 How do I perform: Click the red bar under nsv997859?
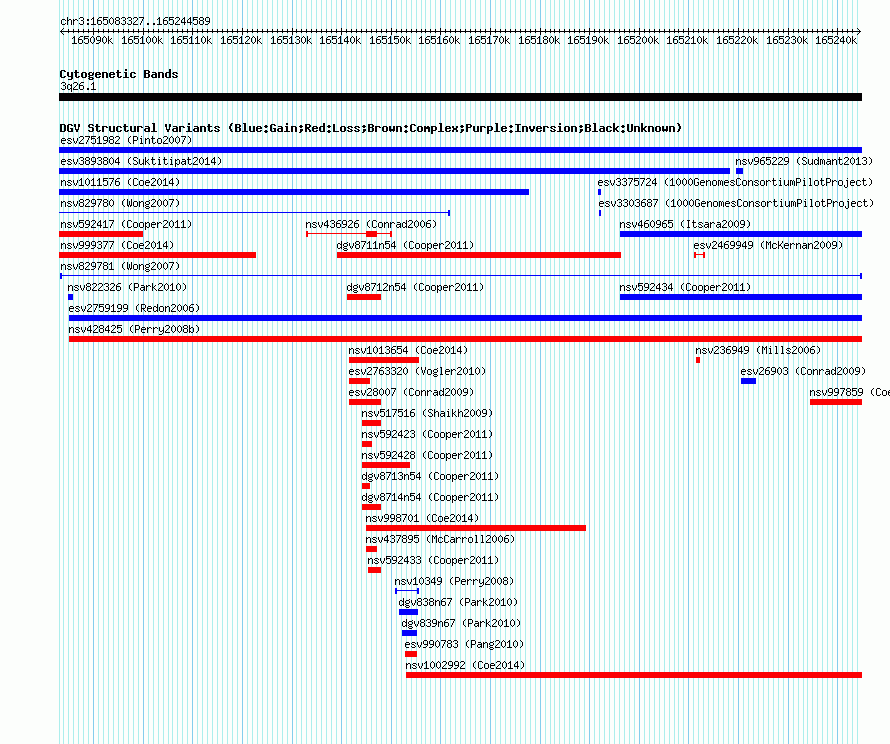pyautogui.click(x=836, y=402)
